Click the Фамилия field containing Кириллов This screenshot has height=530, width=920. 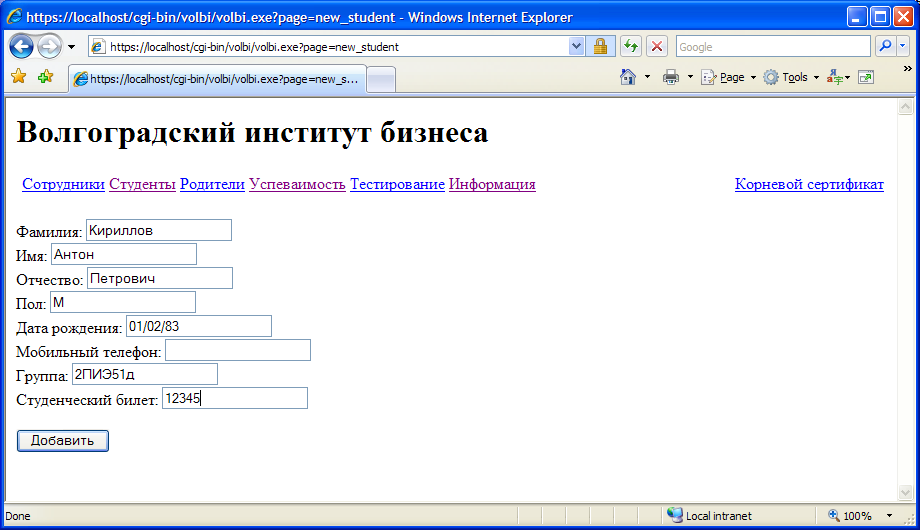click(x=159, y=230)
